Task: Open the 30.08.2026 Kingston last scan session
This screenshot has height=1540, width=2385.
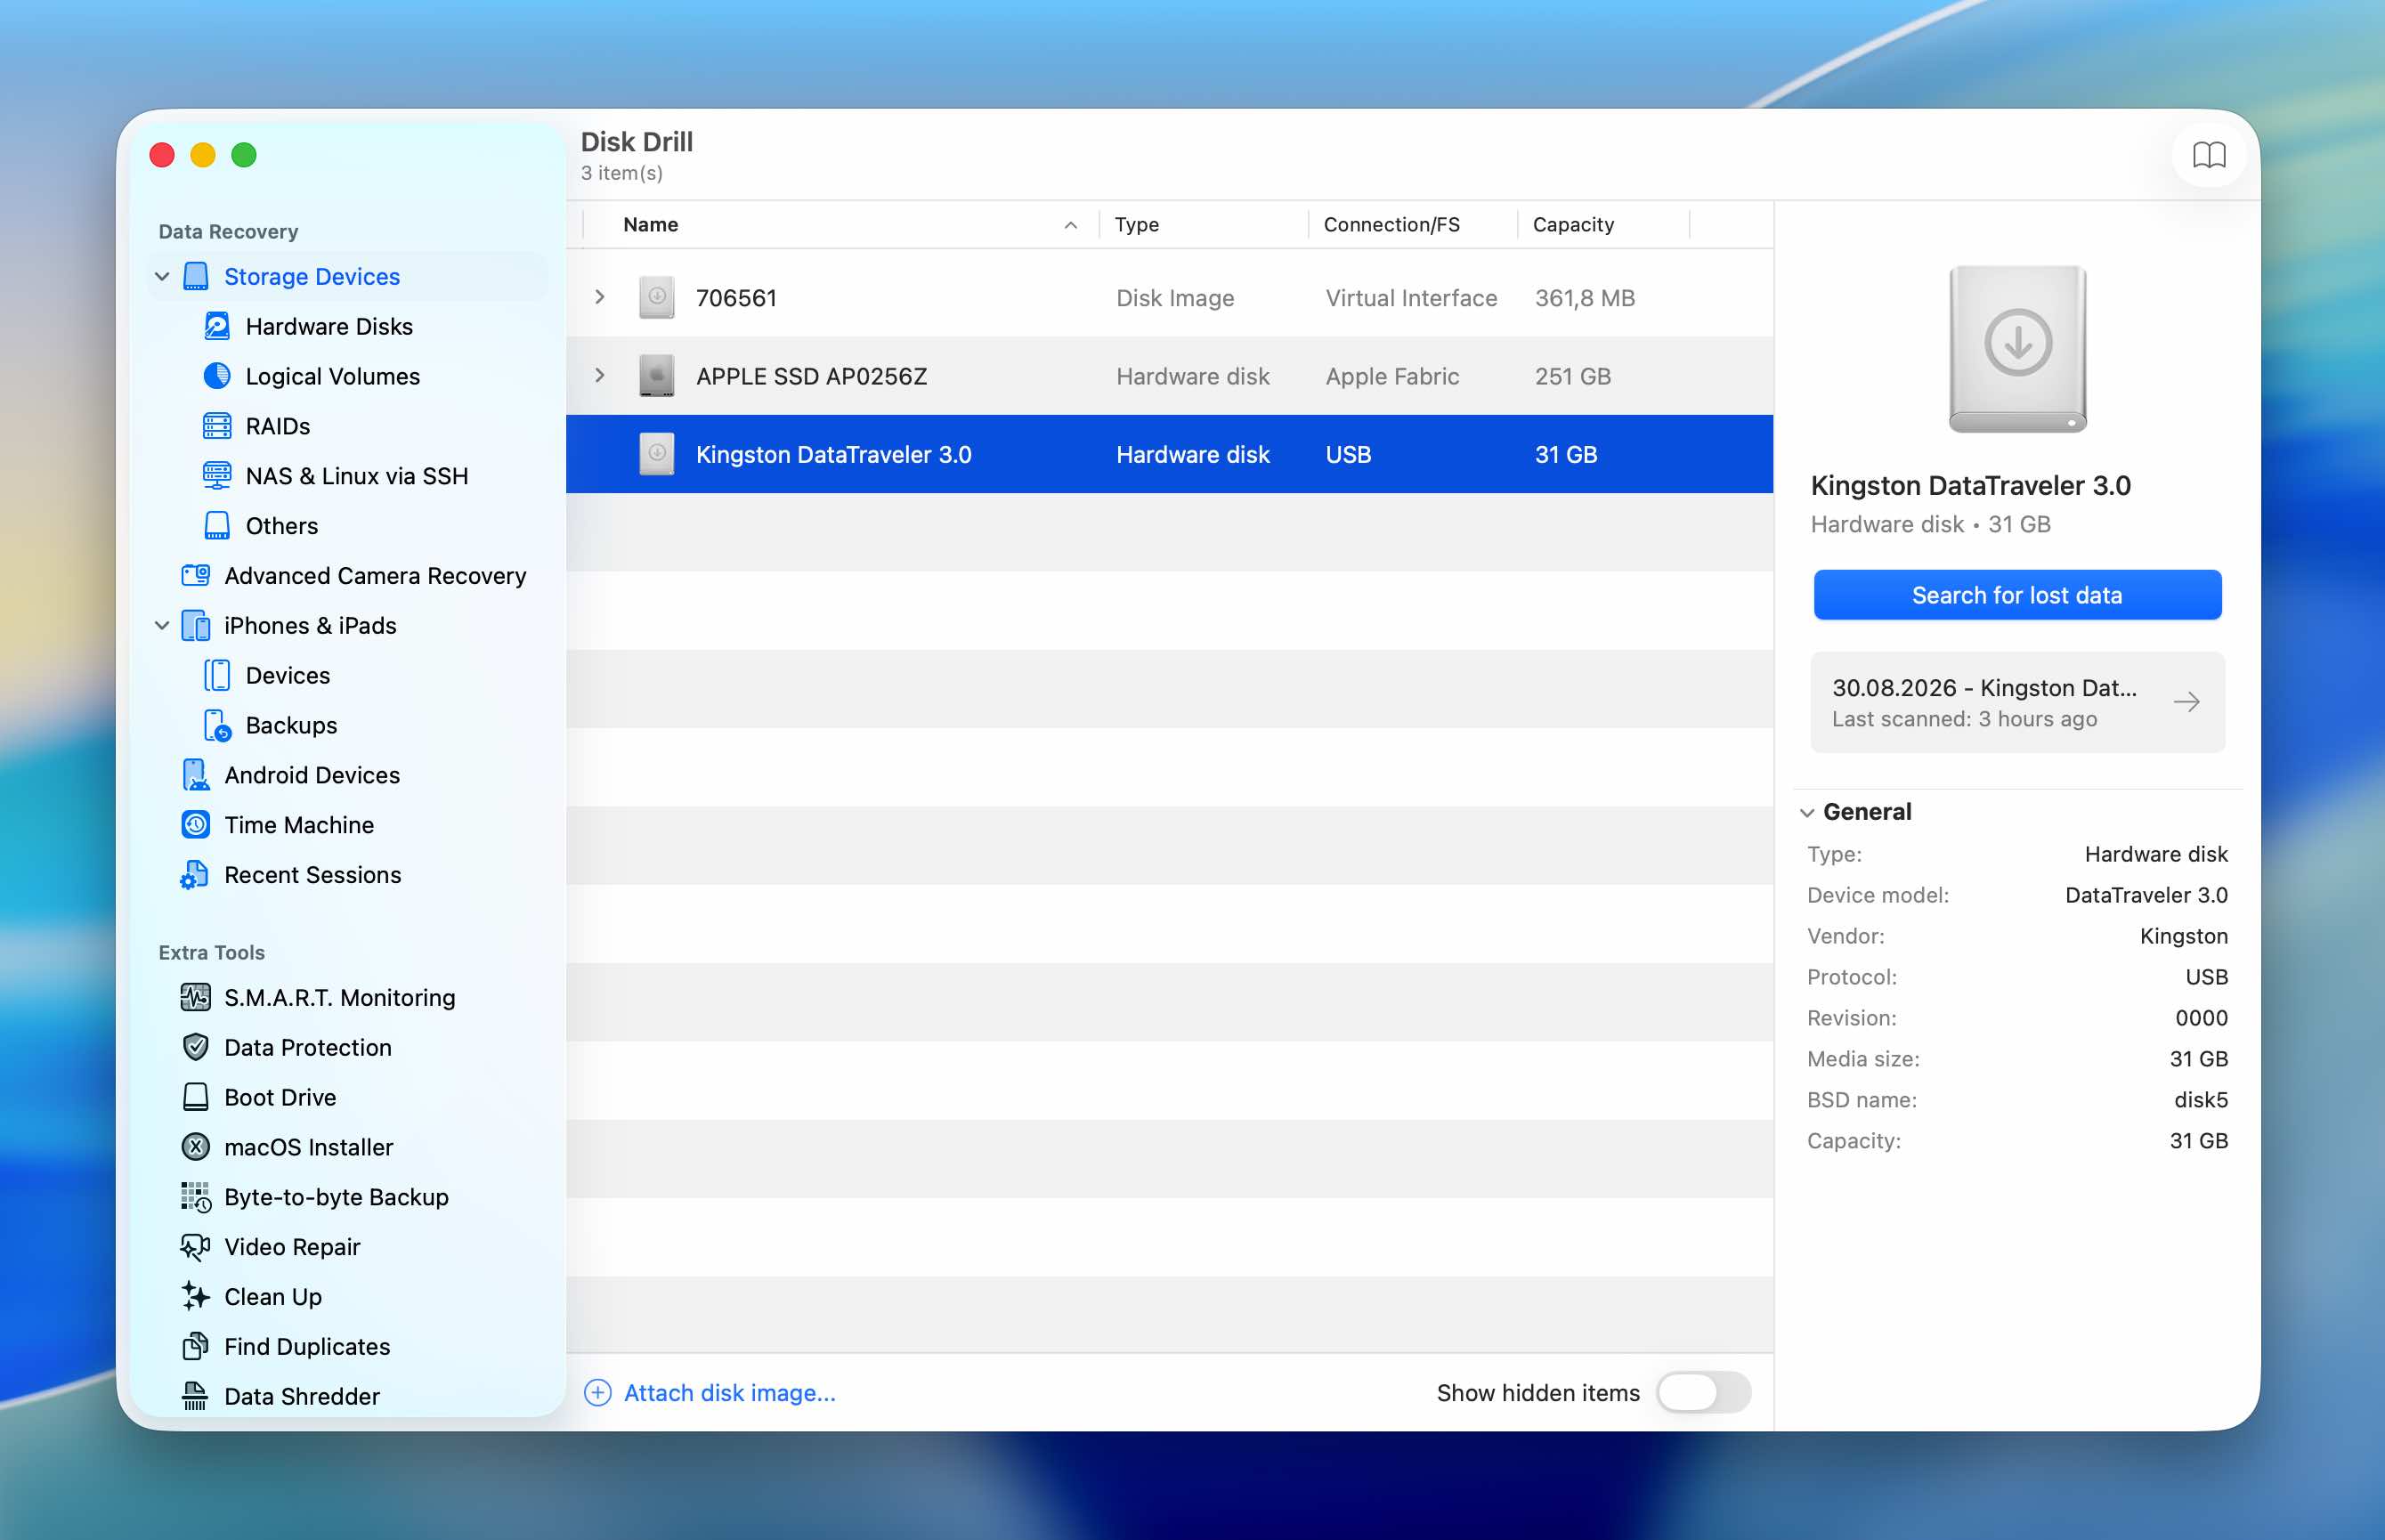Action: click(2017, 702)
